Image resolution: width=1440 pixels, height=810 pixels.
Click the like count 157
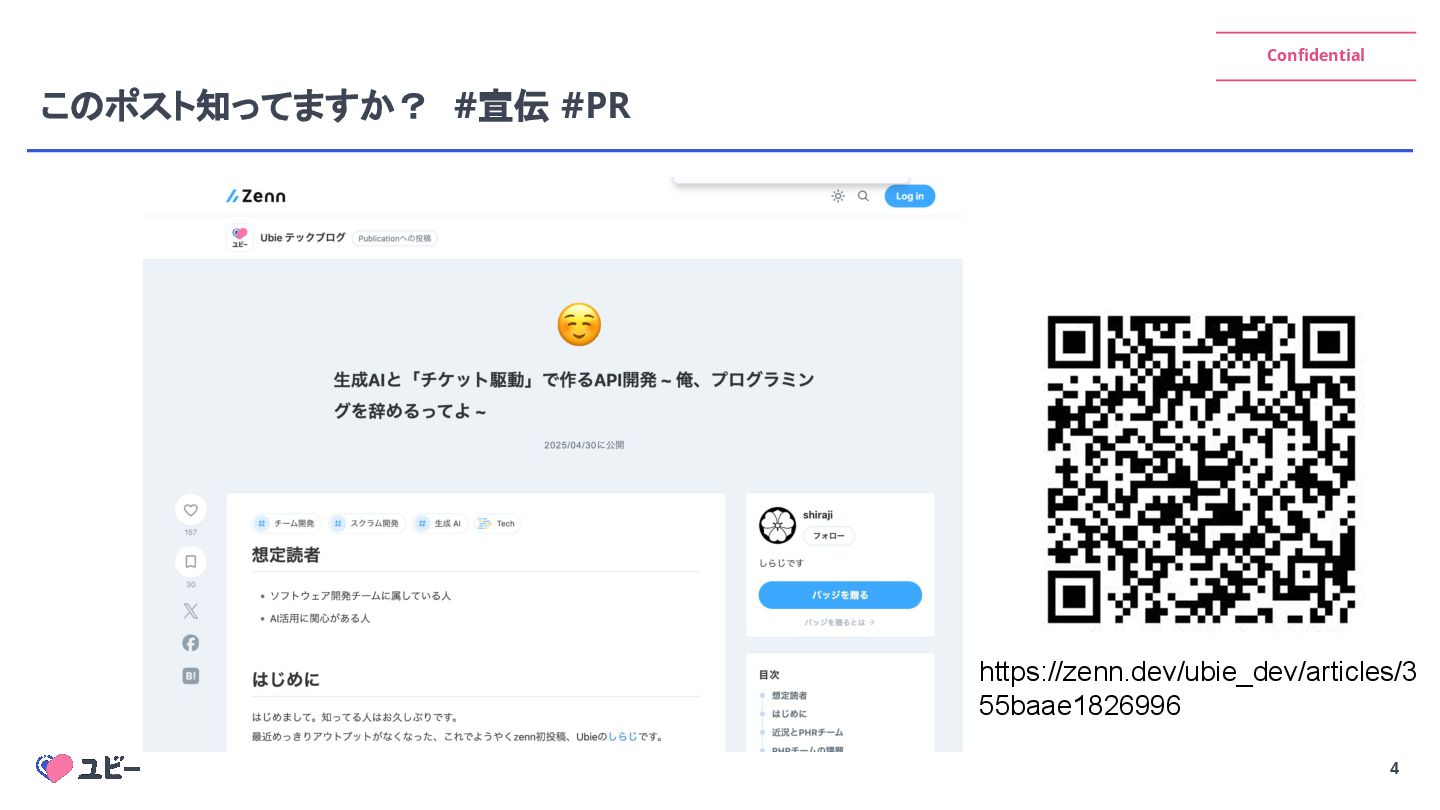pyautogui.click(x=191, y=533)
